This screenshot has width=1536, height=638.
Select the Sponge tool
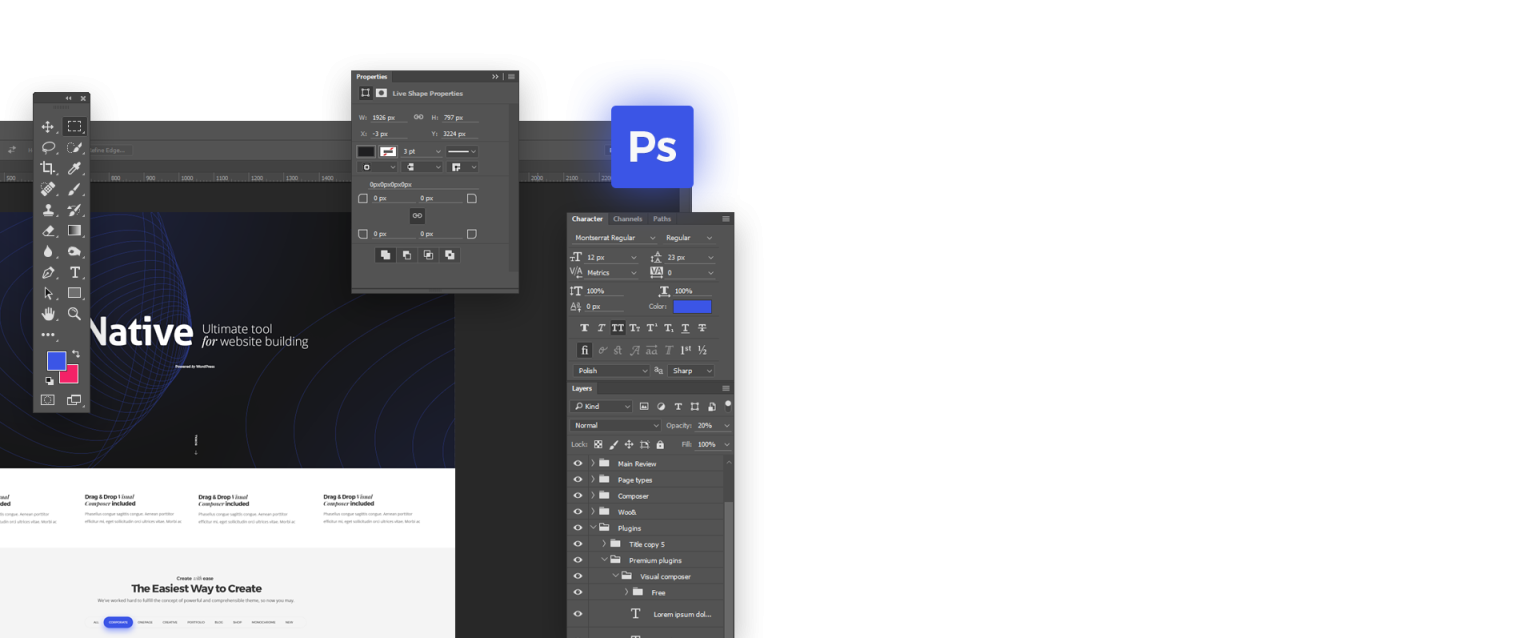pos(74,252)
